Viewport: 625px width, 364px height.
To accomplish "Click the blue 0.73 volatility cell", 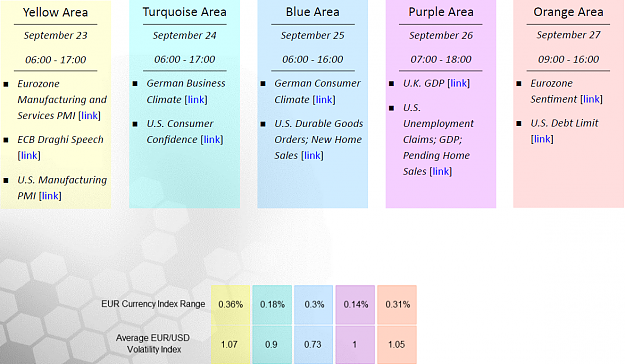I will [x=314, y=345].
